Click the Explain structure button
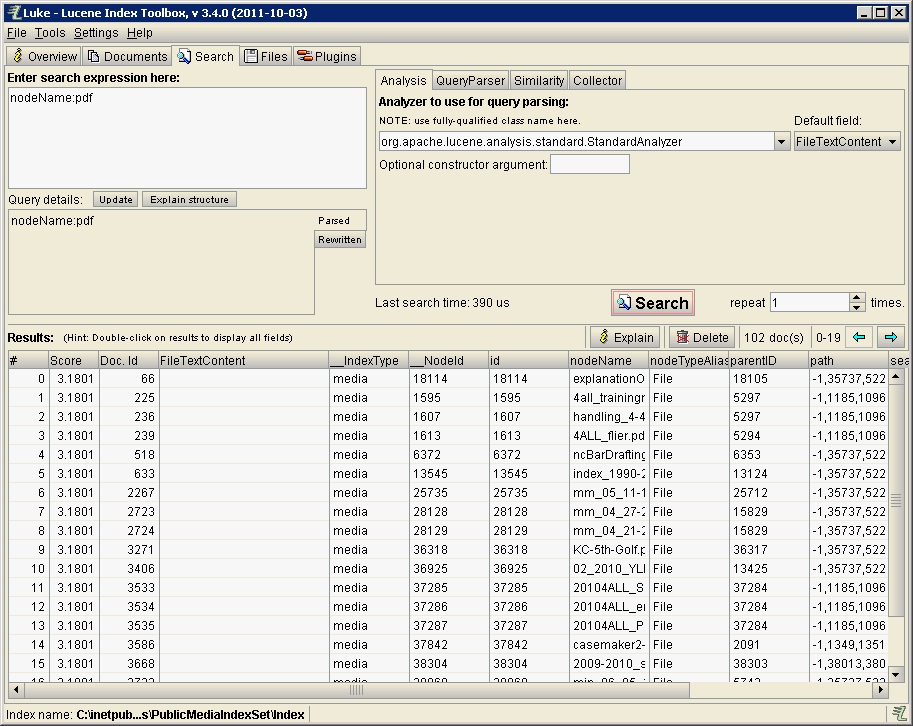This screenshot has height=726, width=913. (x=189, y=199)
